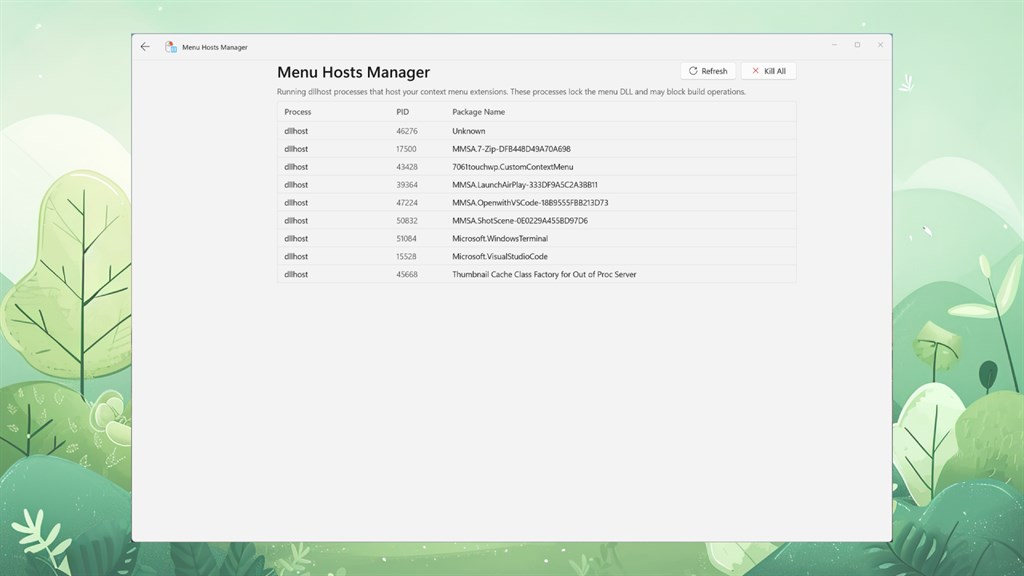Select PID 47224 cell
The height and width of the screenshot is (576, 1024).
point(407,202)
